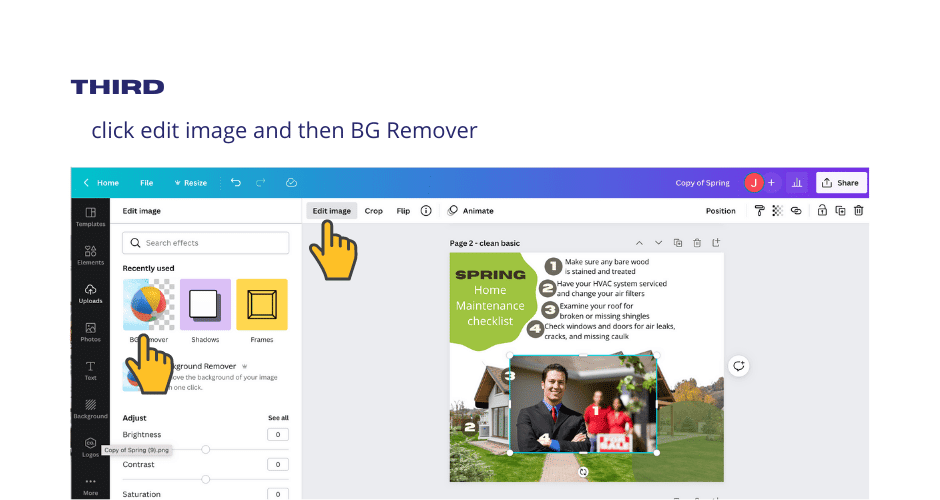Click the SPRING heading on the design
940x500 pixels.
490,275
